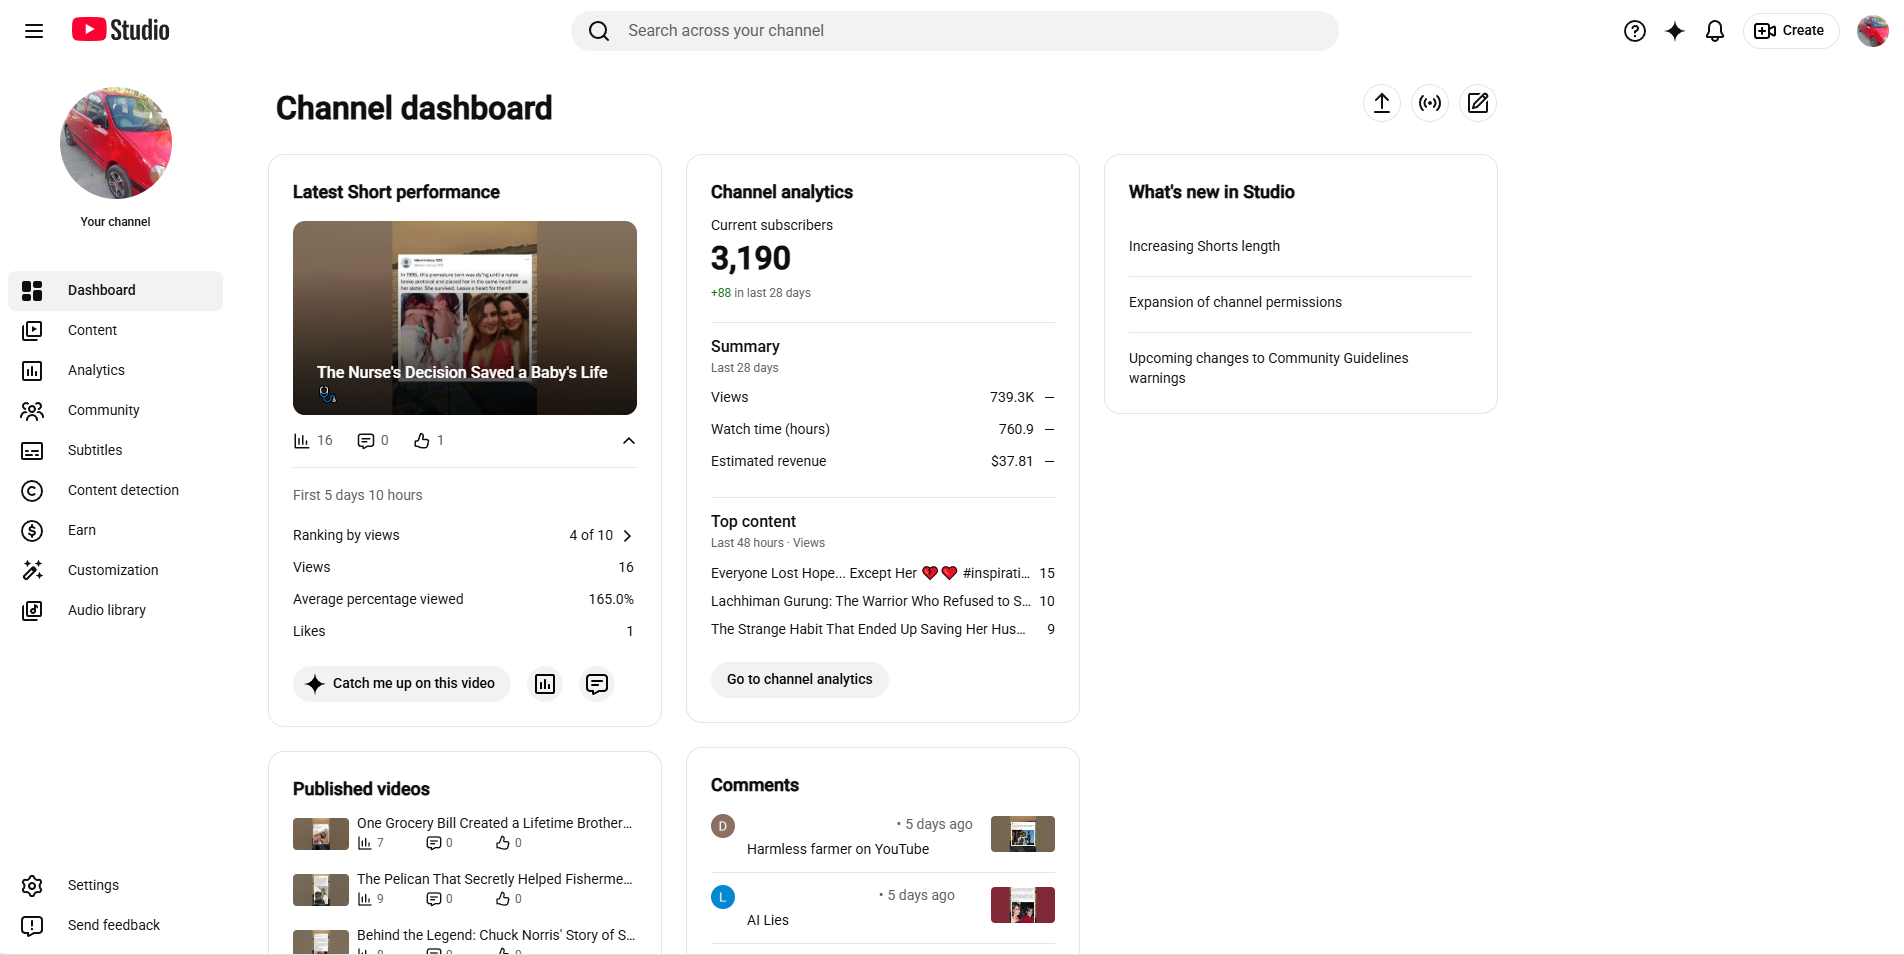Open Content in the sidebar
1904x955 pixels.
pyautogui.click(x=116, y=330)
